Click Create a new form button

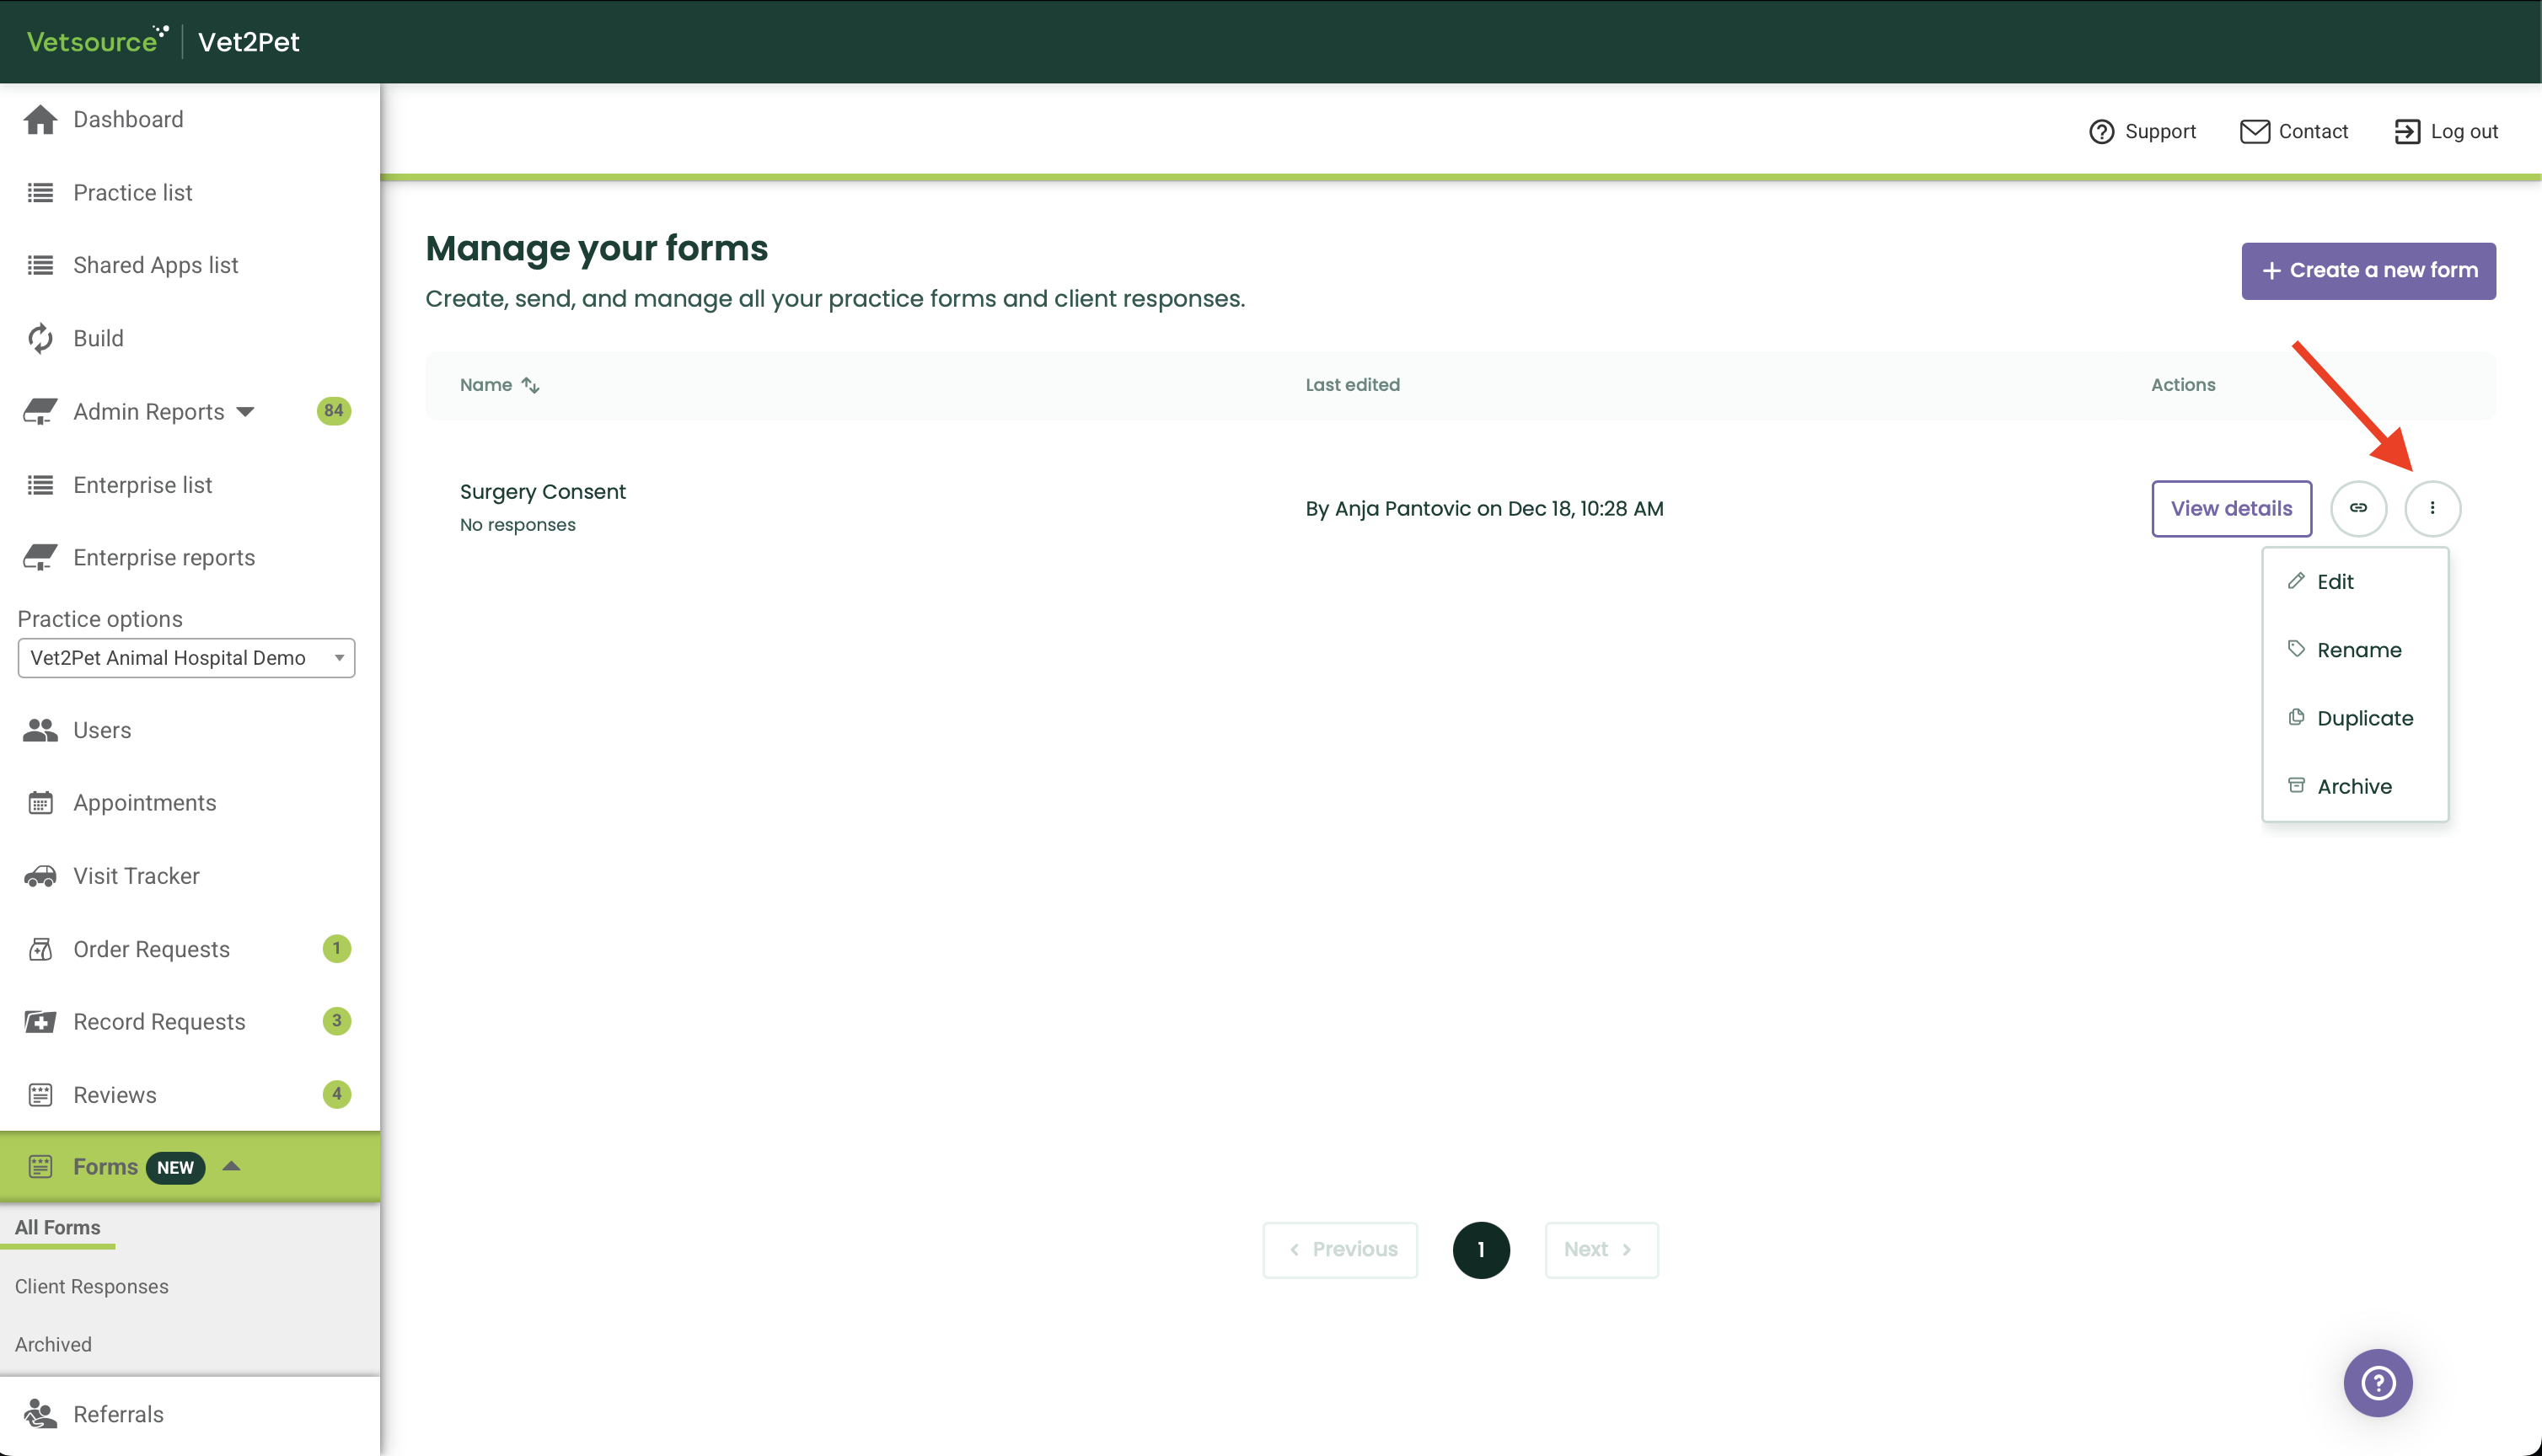[x=2367, y=271]
